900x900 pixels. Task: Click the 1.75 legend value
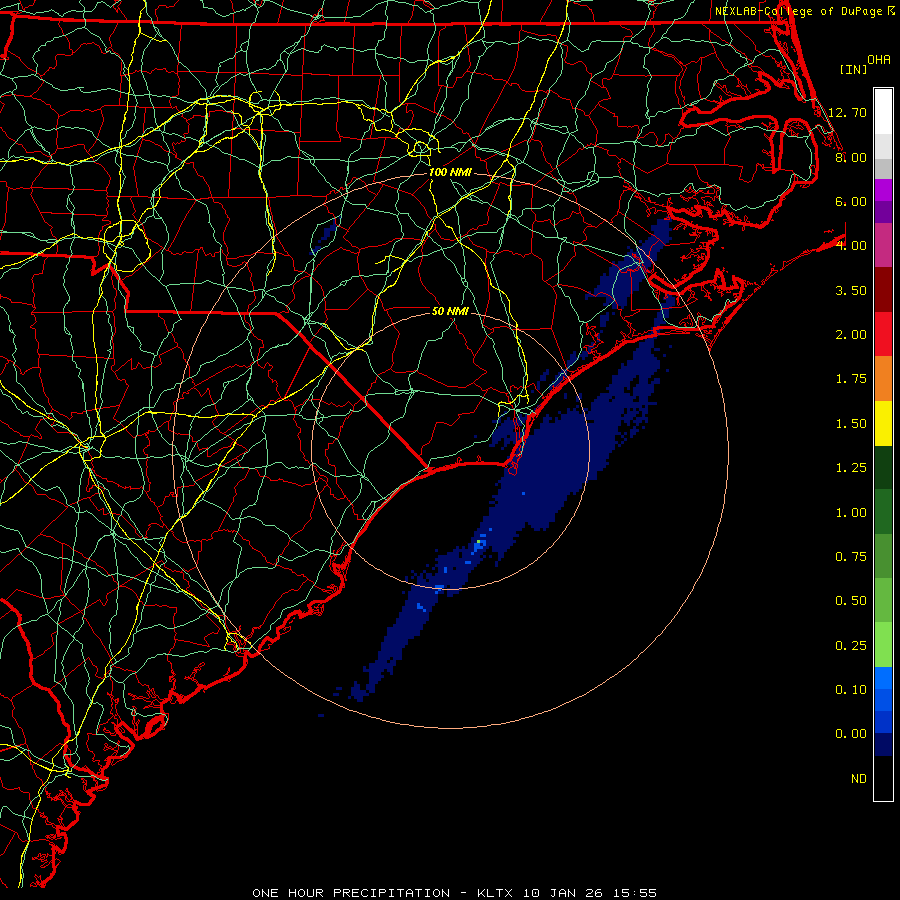[x=851, y=379]
